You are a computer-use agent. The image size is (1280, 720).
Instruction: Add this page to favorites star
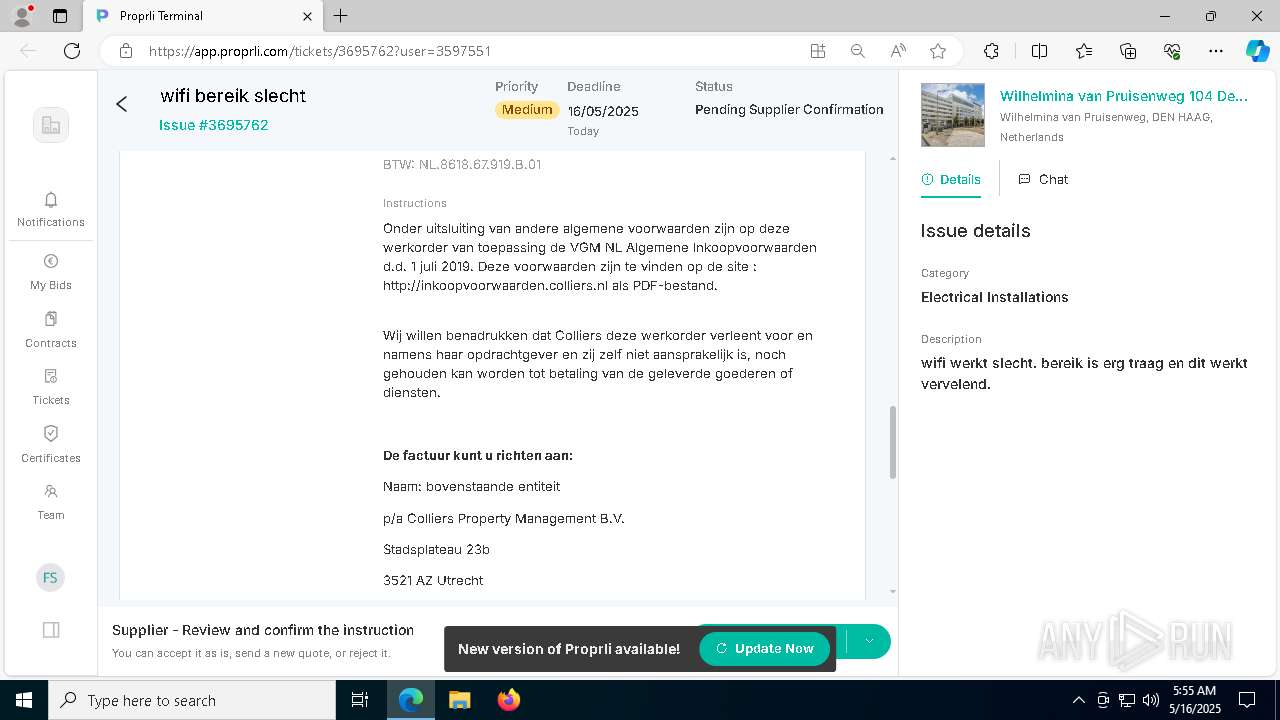[x=937, y=51]
